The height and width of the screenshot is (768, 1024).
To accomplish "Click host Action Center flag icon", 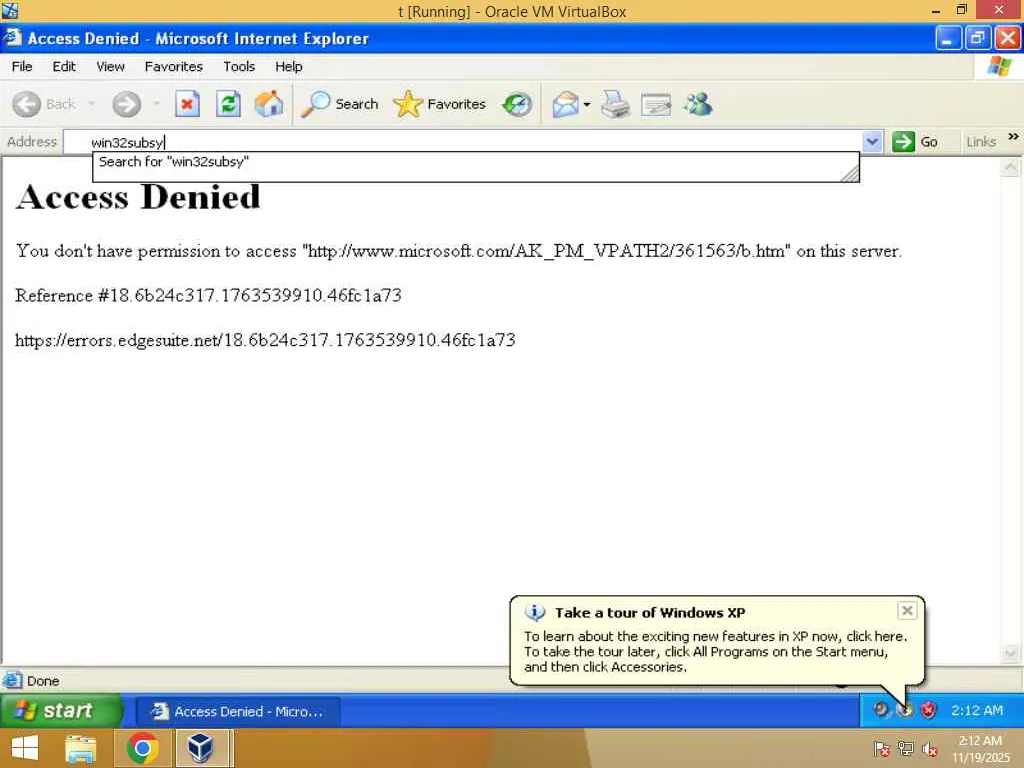I will (882, 749).
